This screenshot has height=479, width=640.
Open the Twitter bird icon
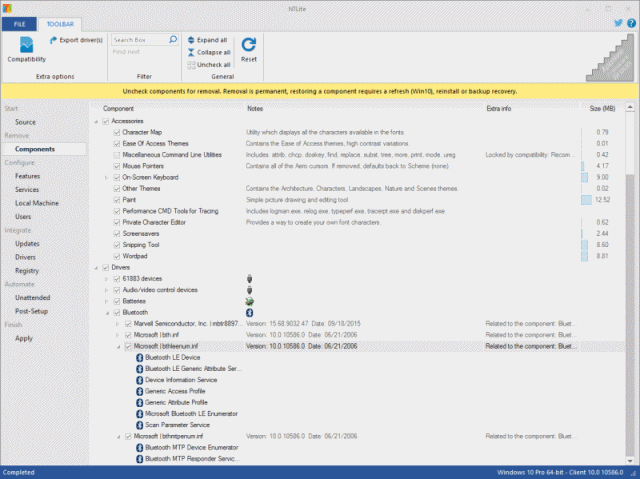(x=618, y=23)
